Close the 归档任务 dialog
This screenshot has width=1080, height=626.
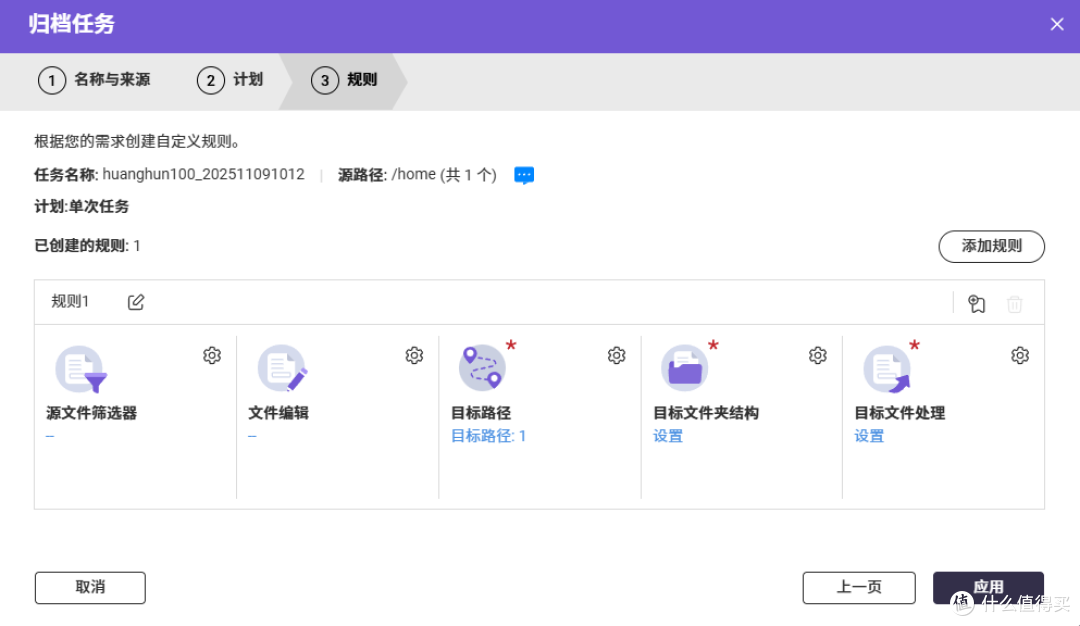click(1057, 24)
